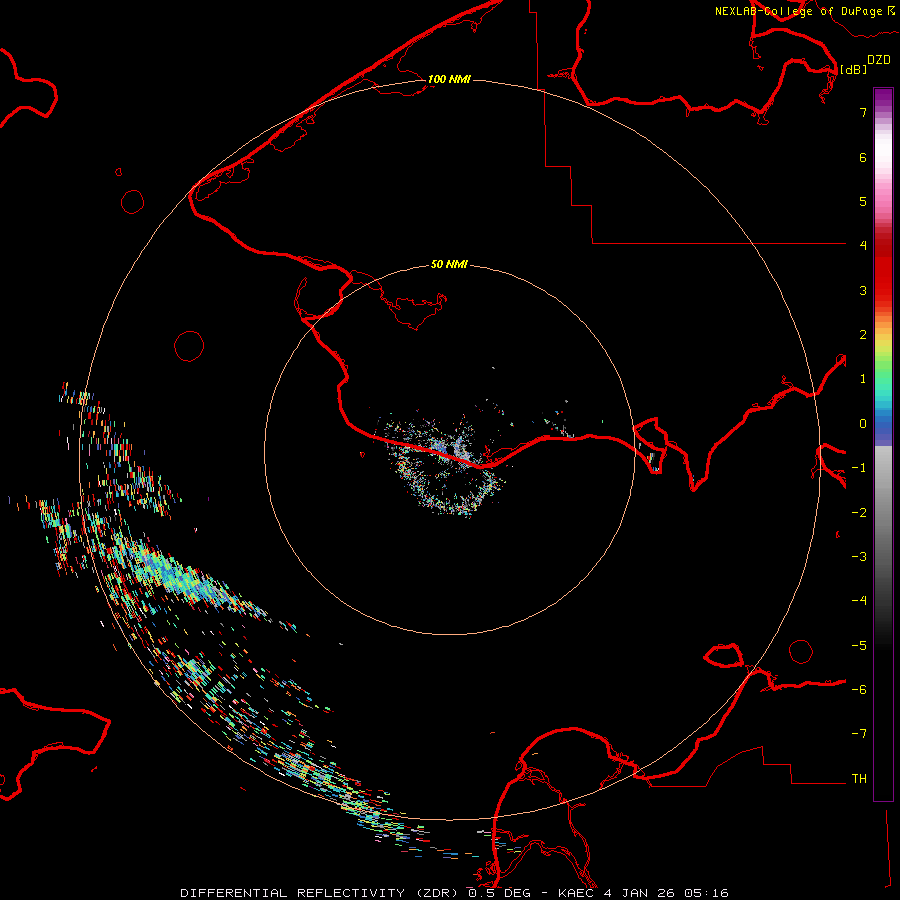This screenshot has height=900, width=900.
Task: Click the Differential Reflectivity caption at bottom
Action: pyautogui.click(x=455, y=893)
